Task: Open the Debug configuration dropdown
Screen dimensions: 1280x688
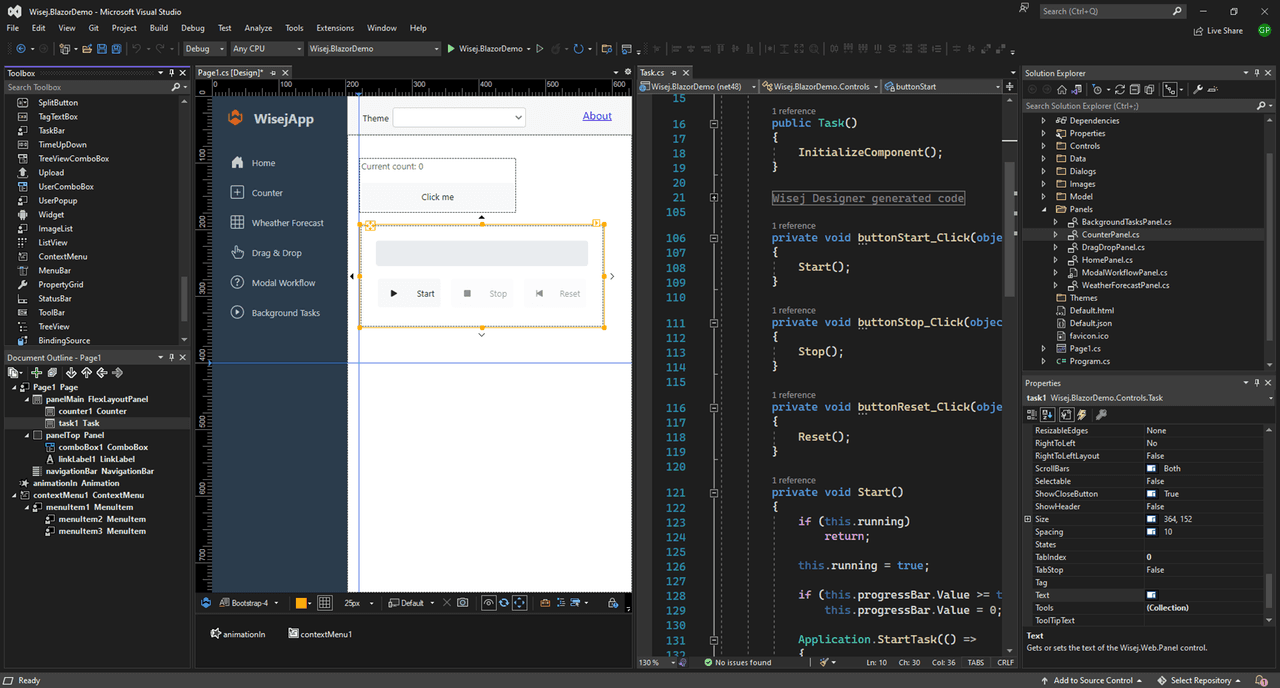Action: pos(204,48)
